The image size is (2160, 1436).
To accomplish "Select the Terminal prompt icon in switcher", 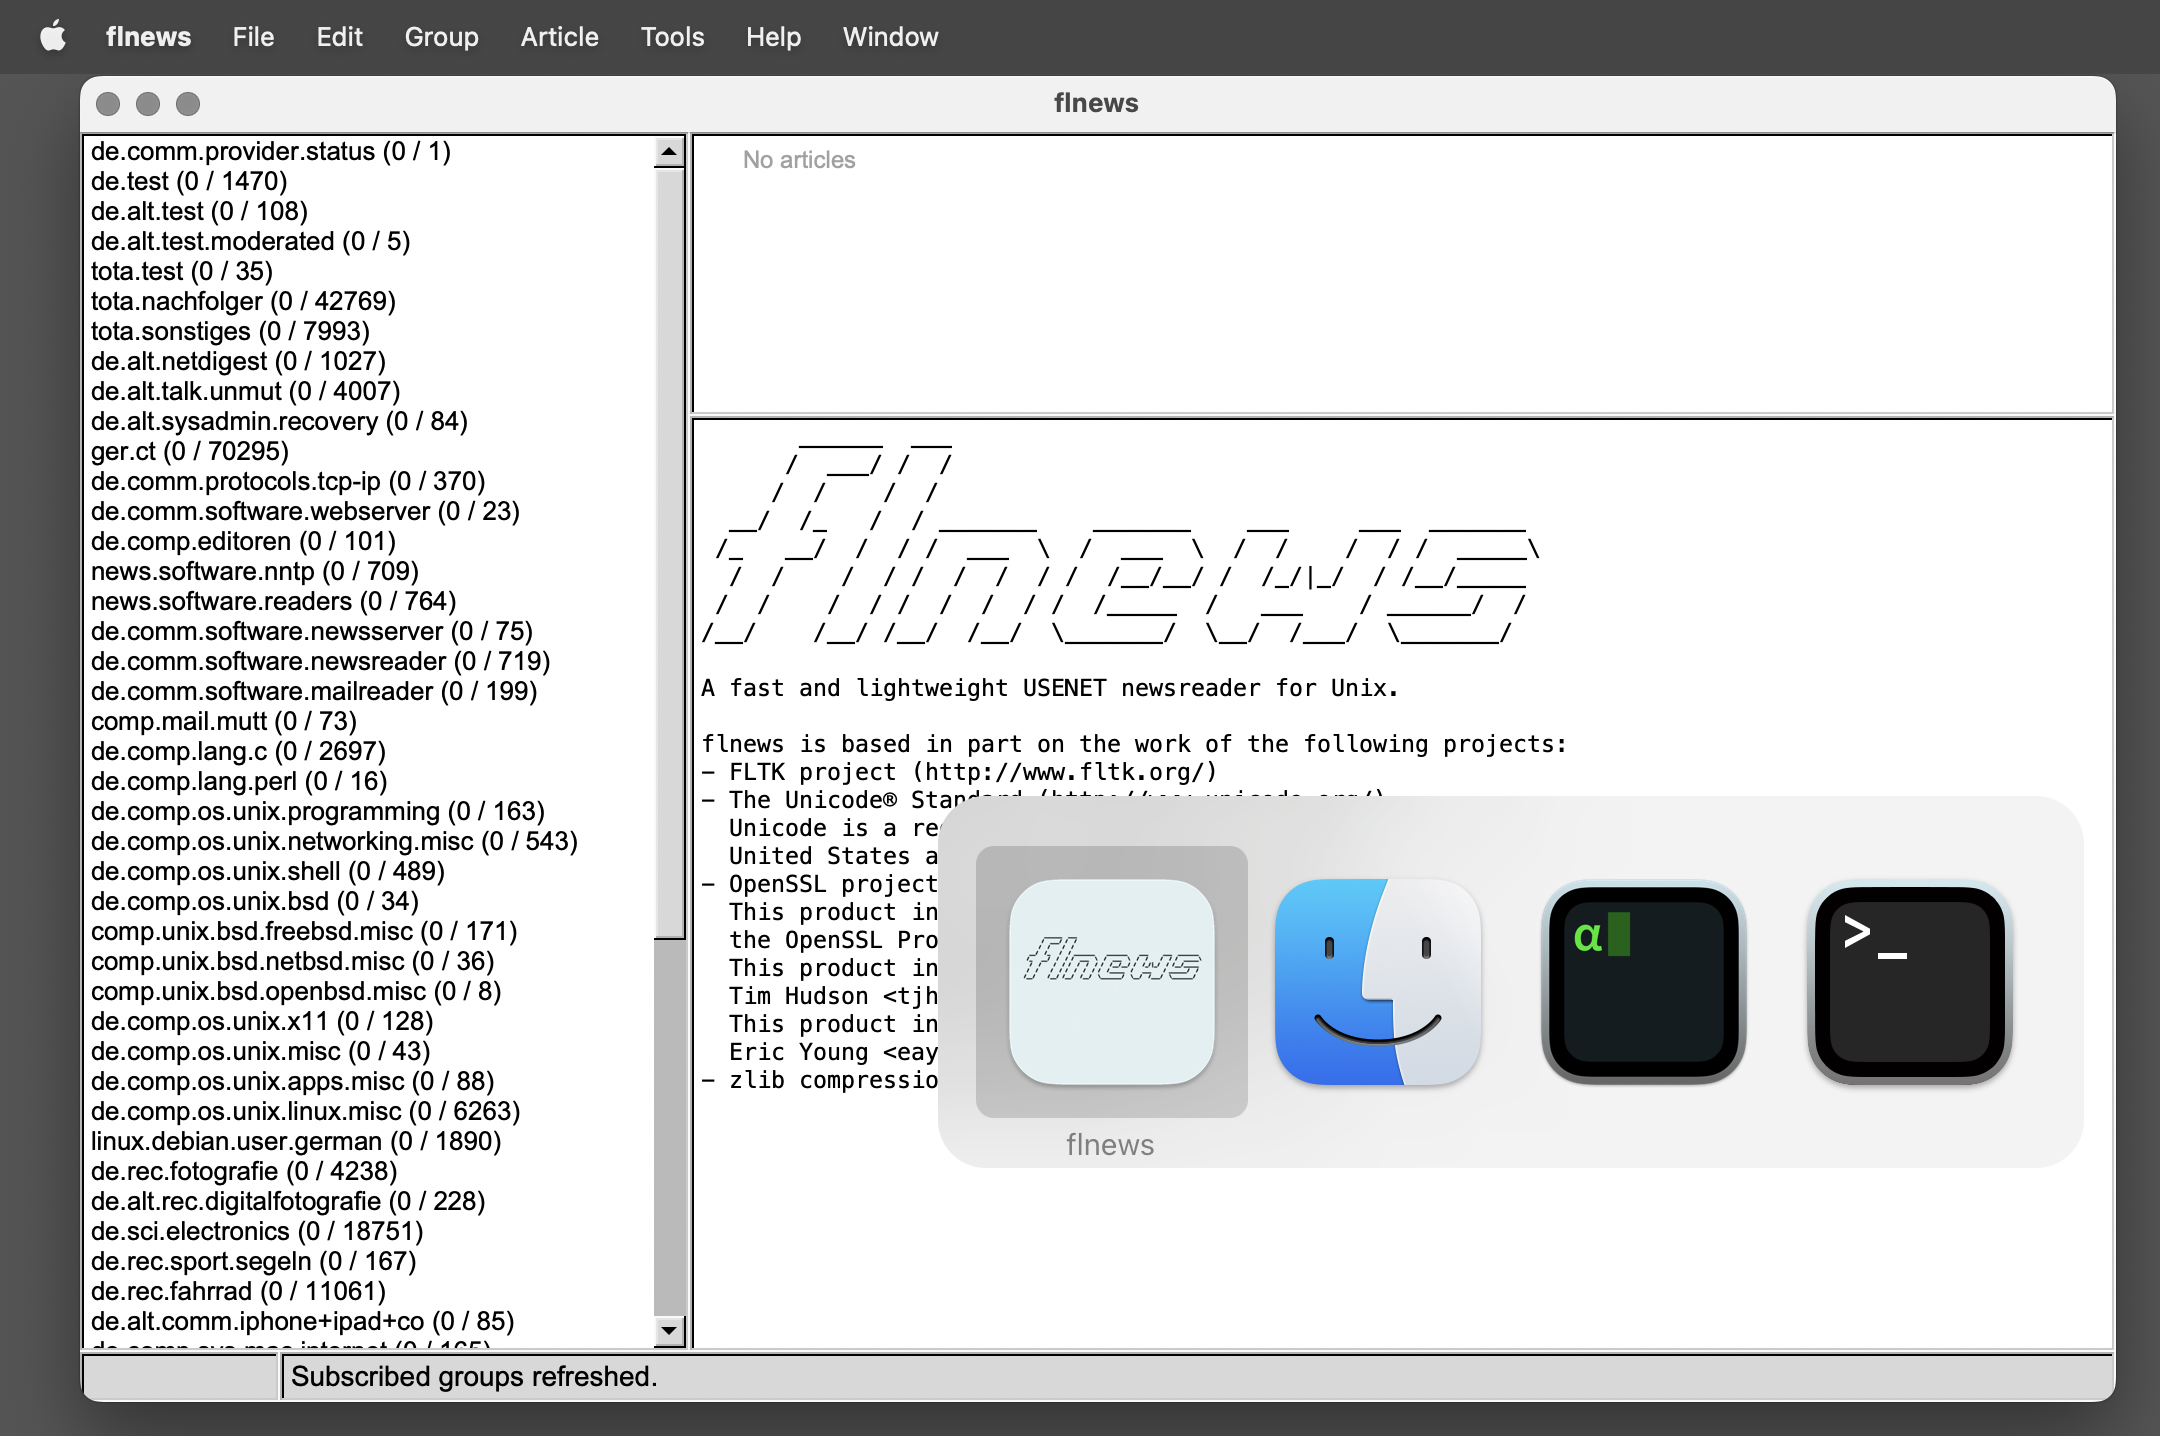I will pyautogui.click(x=1909, y=981).
